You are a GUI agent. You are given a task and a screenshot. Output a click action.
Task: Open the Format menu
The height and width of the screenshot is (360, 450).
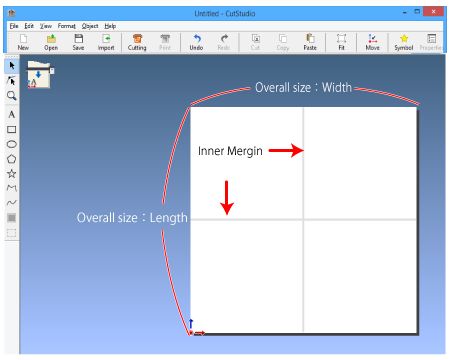(x=67, y=26)
